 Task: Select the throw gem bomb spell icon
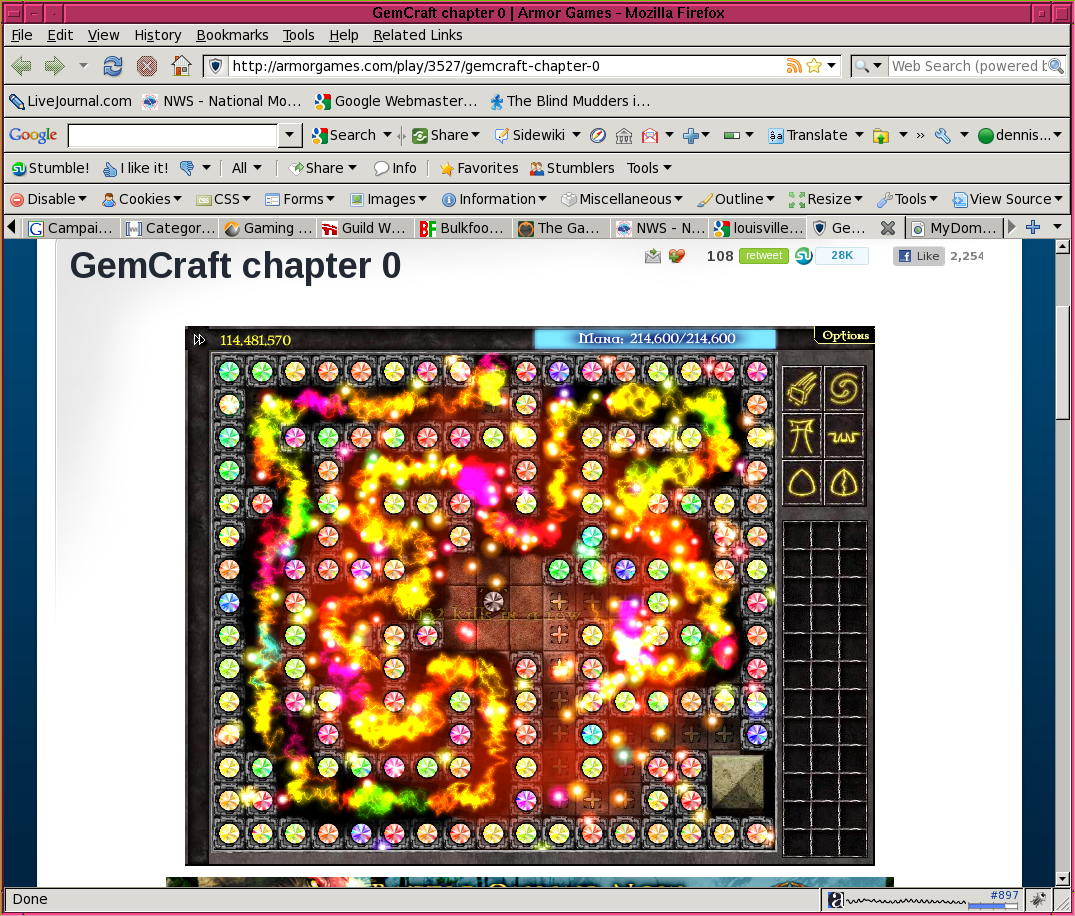802,388
